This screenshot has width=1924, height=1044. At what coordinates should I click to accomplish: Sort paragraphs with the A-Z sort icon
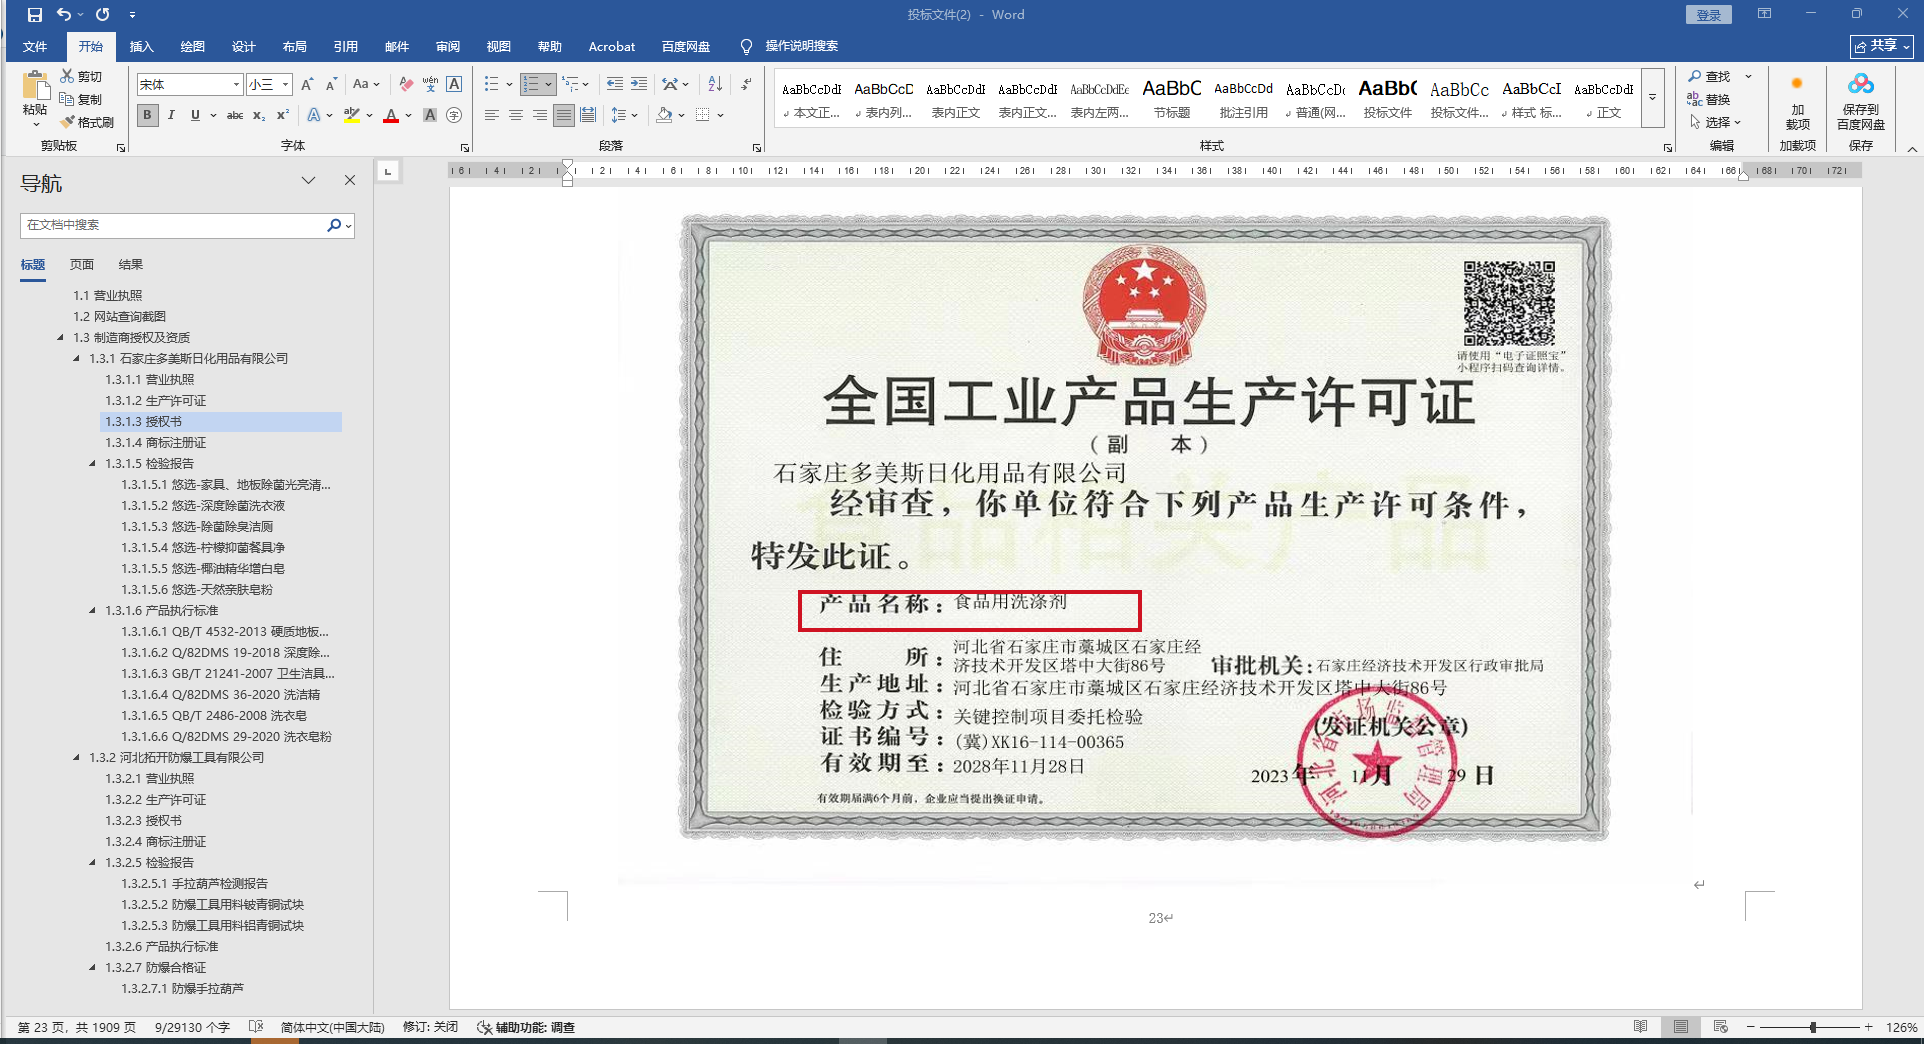[715, 85]
